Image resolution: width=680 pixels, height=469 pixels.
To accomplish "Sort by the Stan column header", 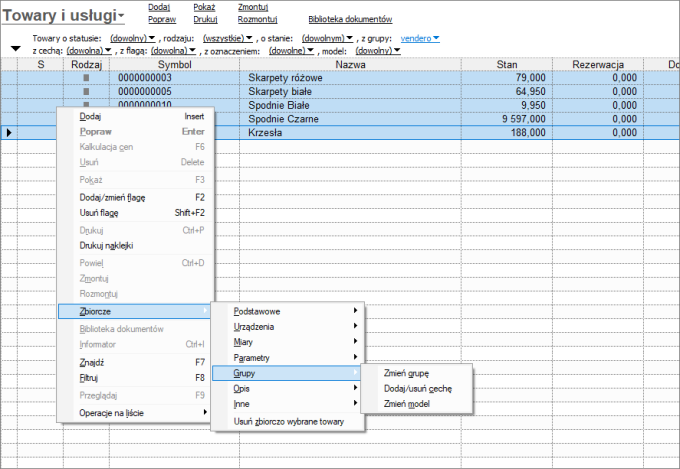I will tap(507, 65).
